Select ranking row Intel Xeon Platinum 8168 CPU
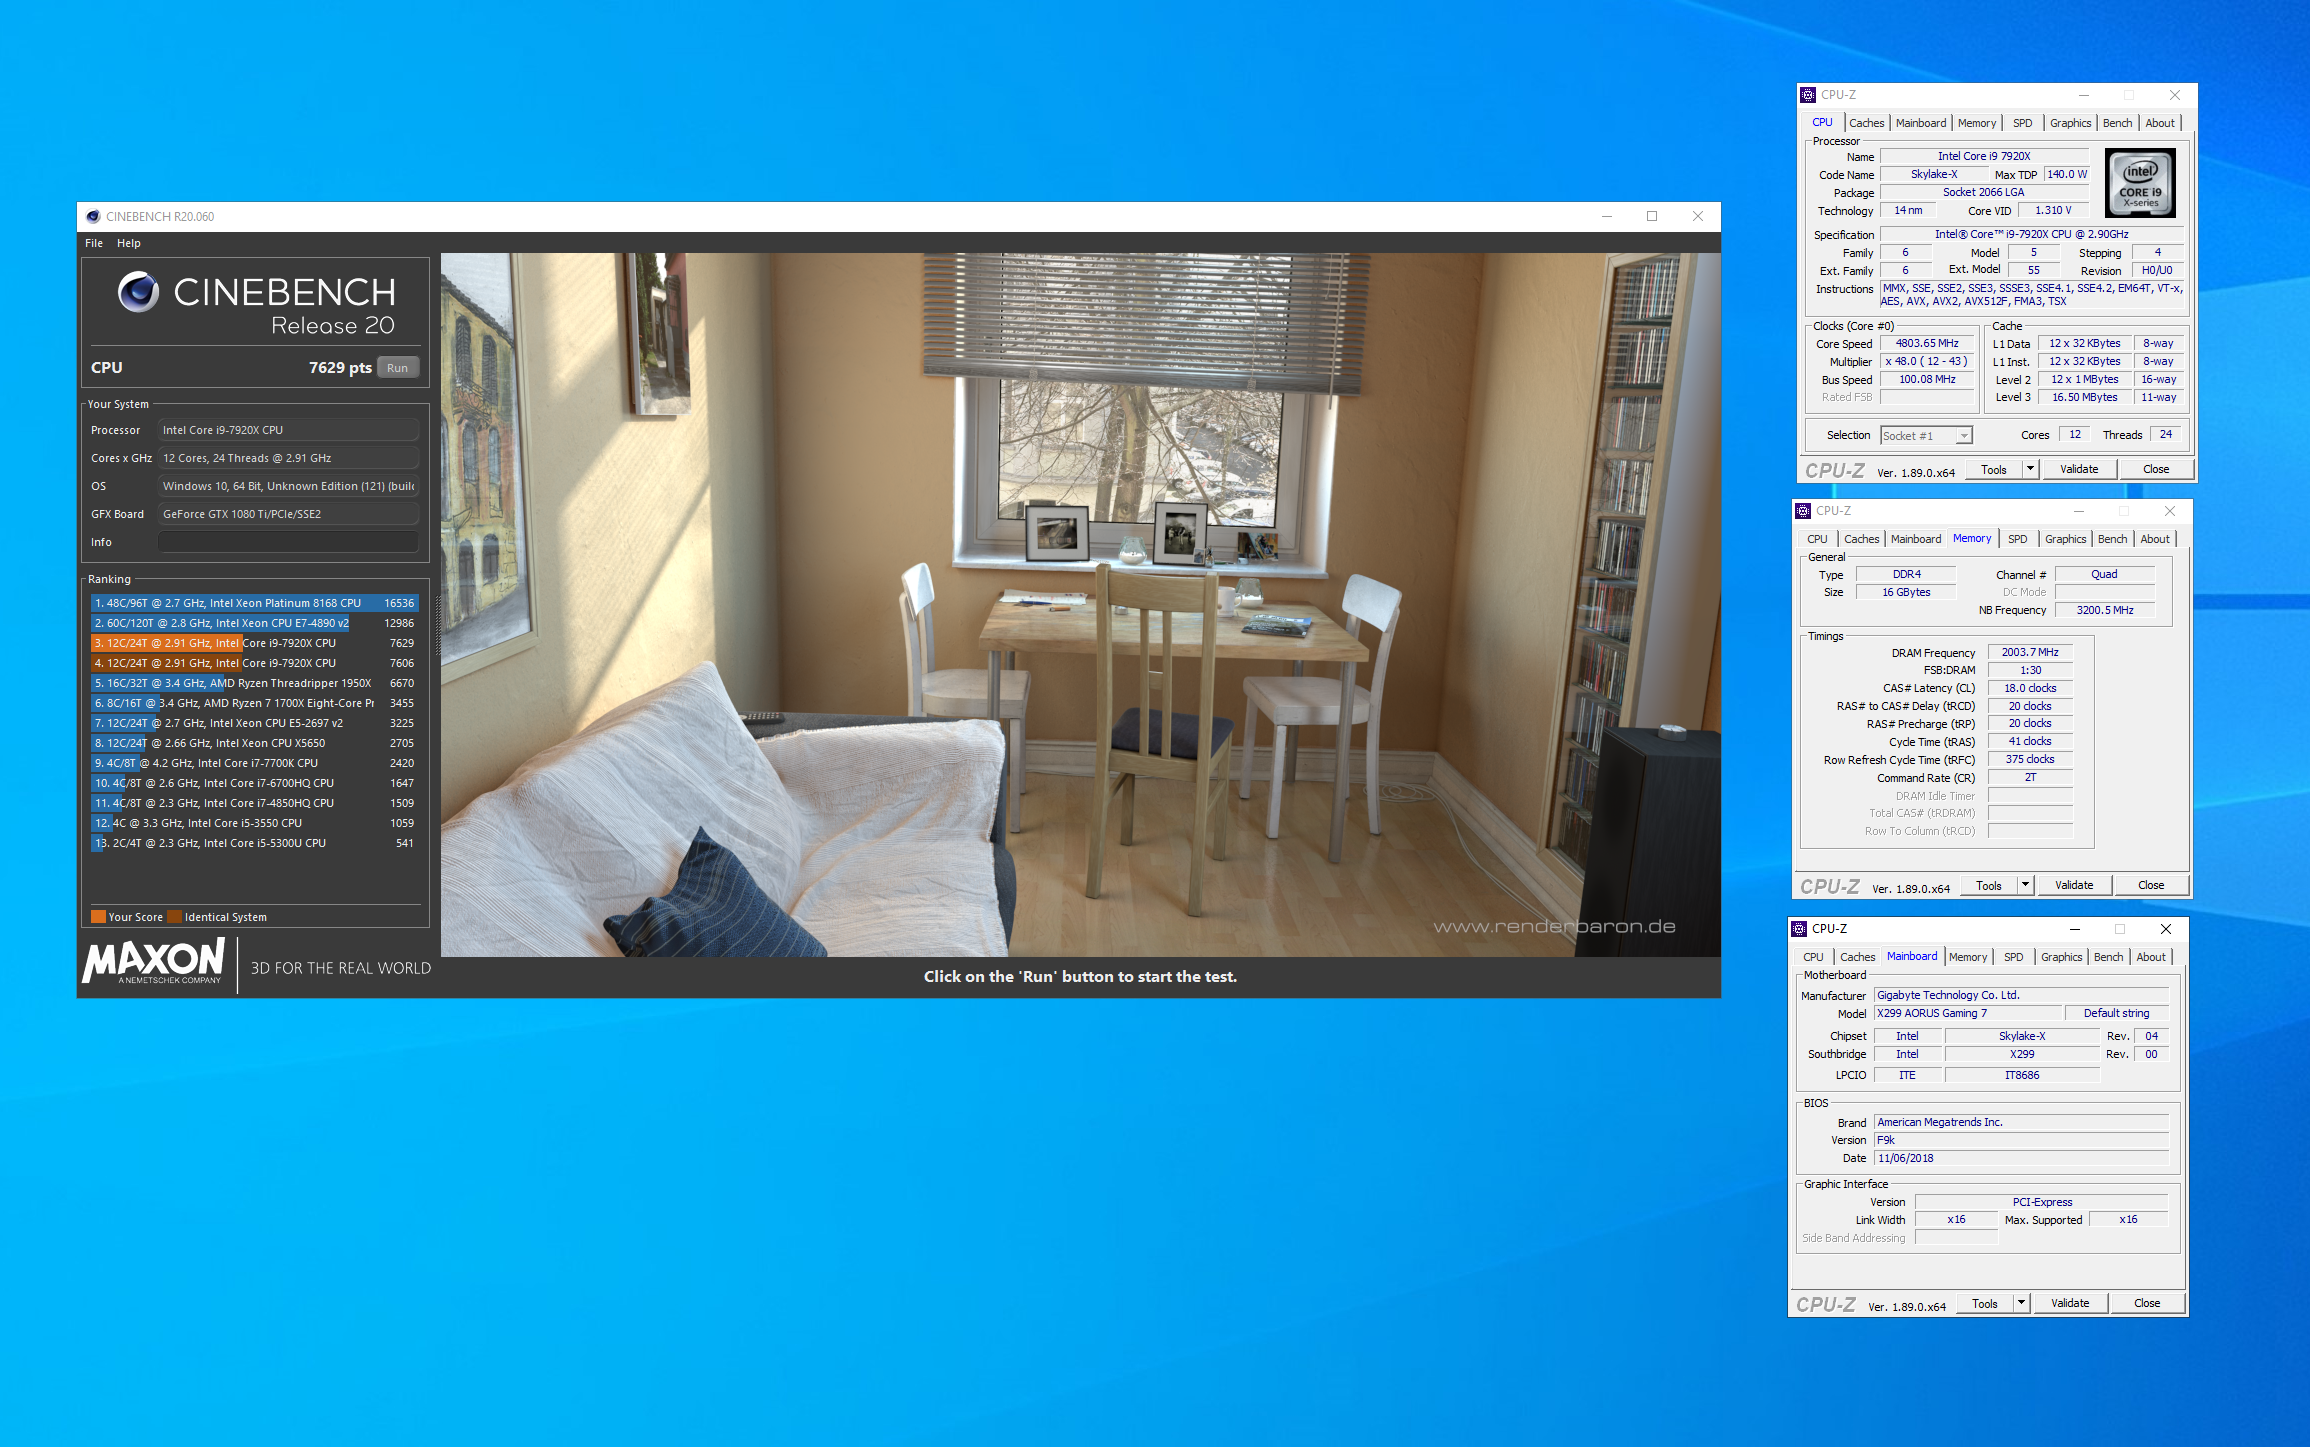 tap(254, 603)
